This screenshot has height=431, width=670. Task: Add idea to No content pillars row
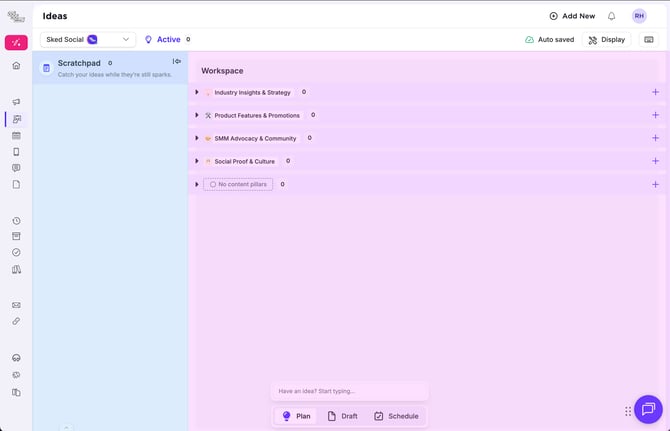(x=655, y=185)
